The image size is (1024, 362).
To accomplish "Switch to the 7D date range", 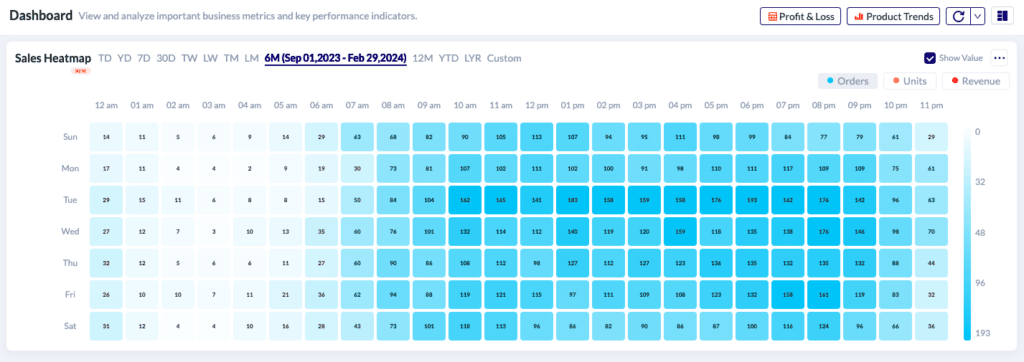I will 144,58.
